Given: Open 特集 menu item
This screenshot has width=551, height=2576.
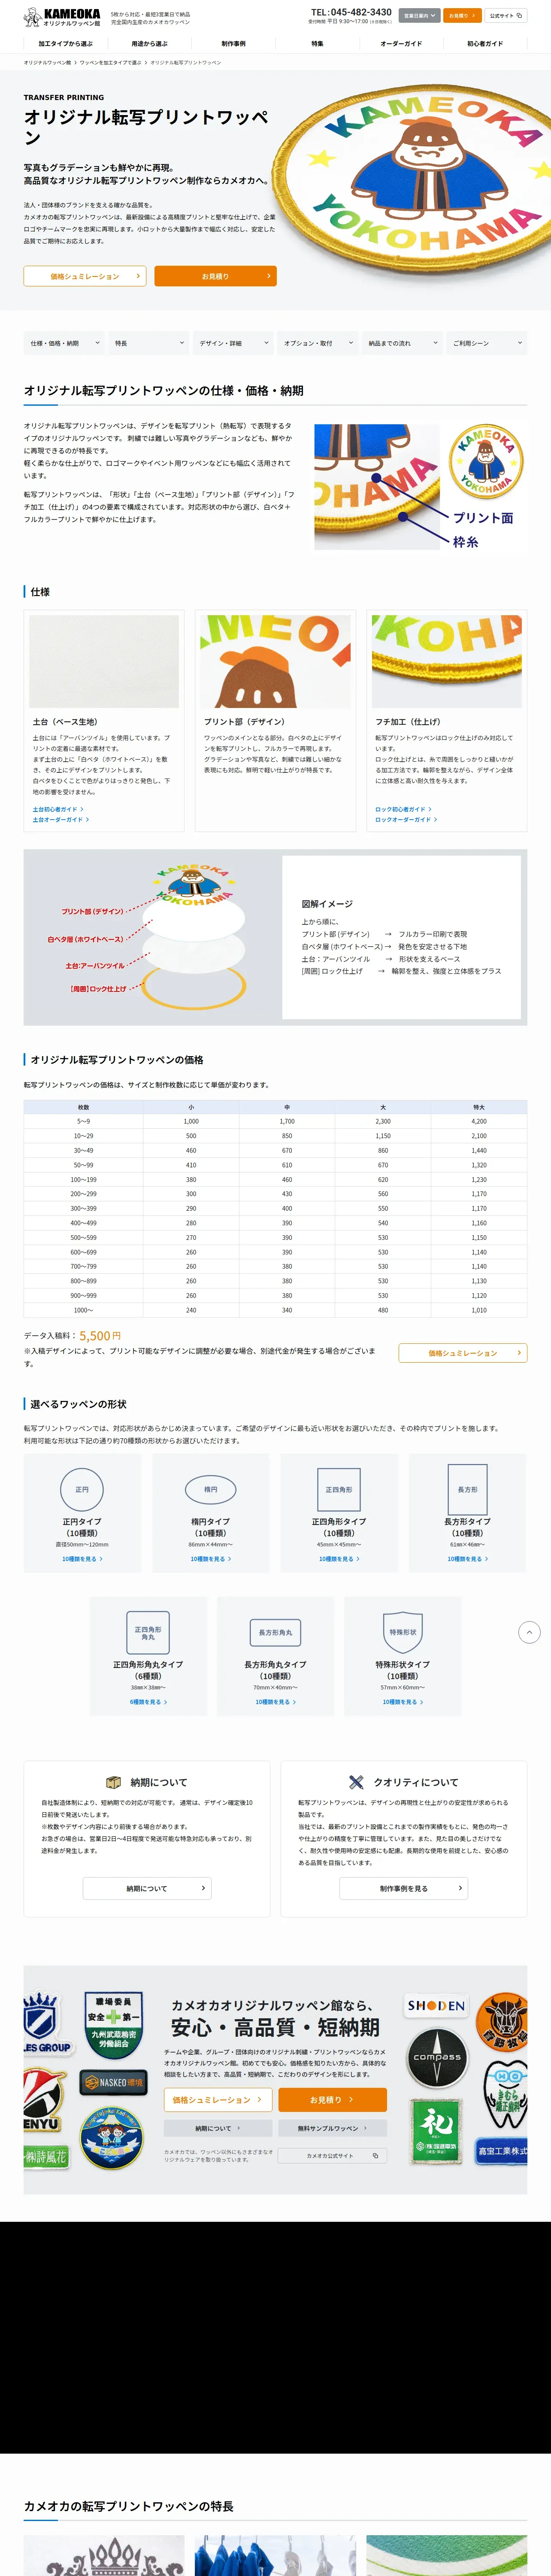Looking at the screenshot, I should pyautogui.click(x=317, y=44).
